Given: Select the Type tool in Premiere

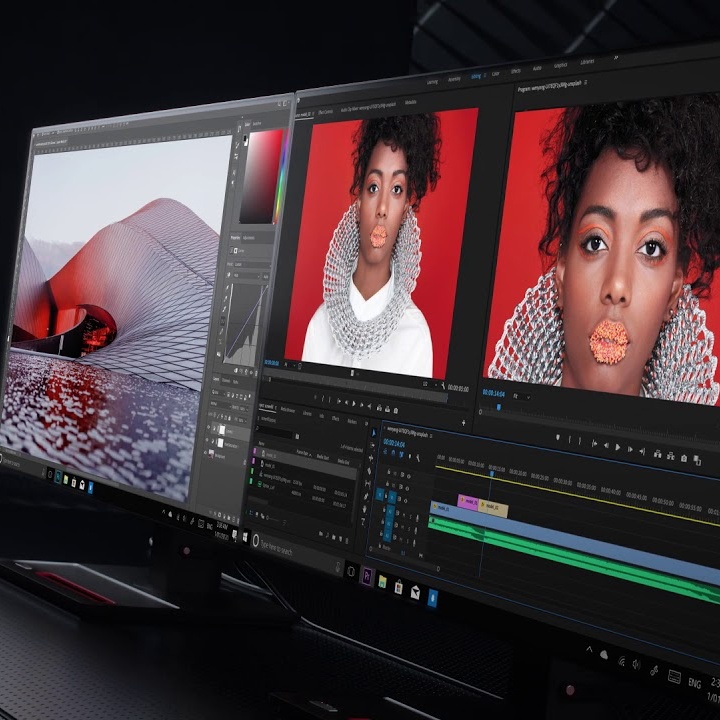Looking at the screenshot, I should 364,521.
